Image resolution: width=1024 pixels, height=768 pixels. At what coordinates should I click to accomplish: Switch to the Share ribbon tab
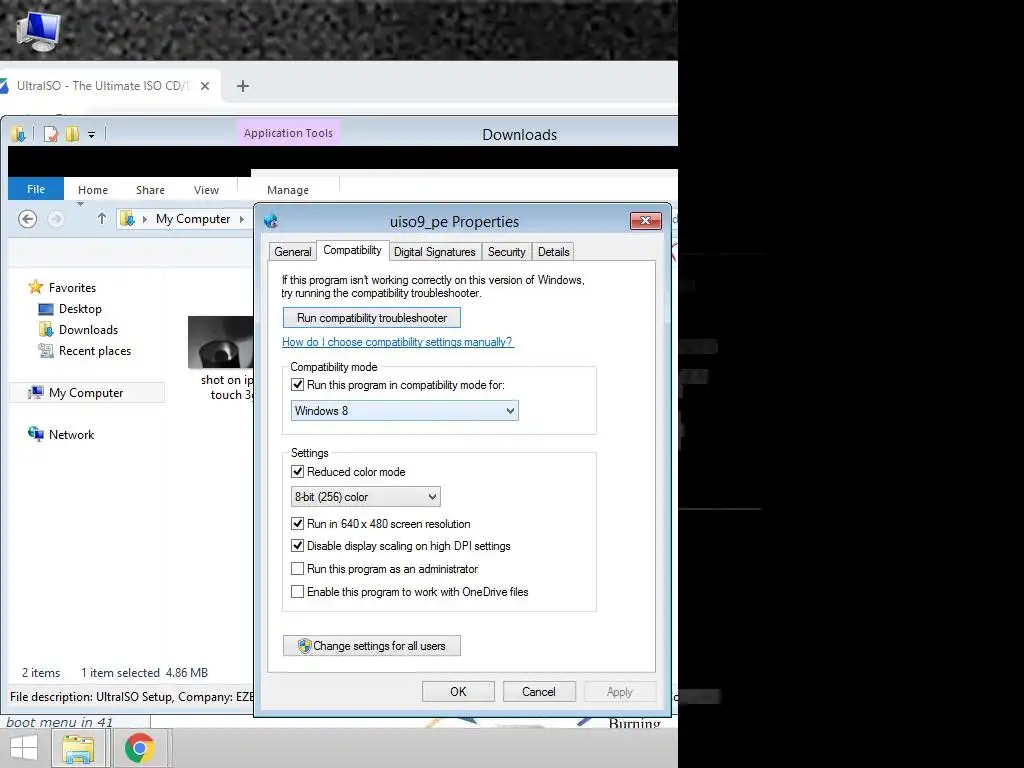pos(150,190)
